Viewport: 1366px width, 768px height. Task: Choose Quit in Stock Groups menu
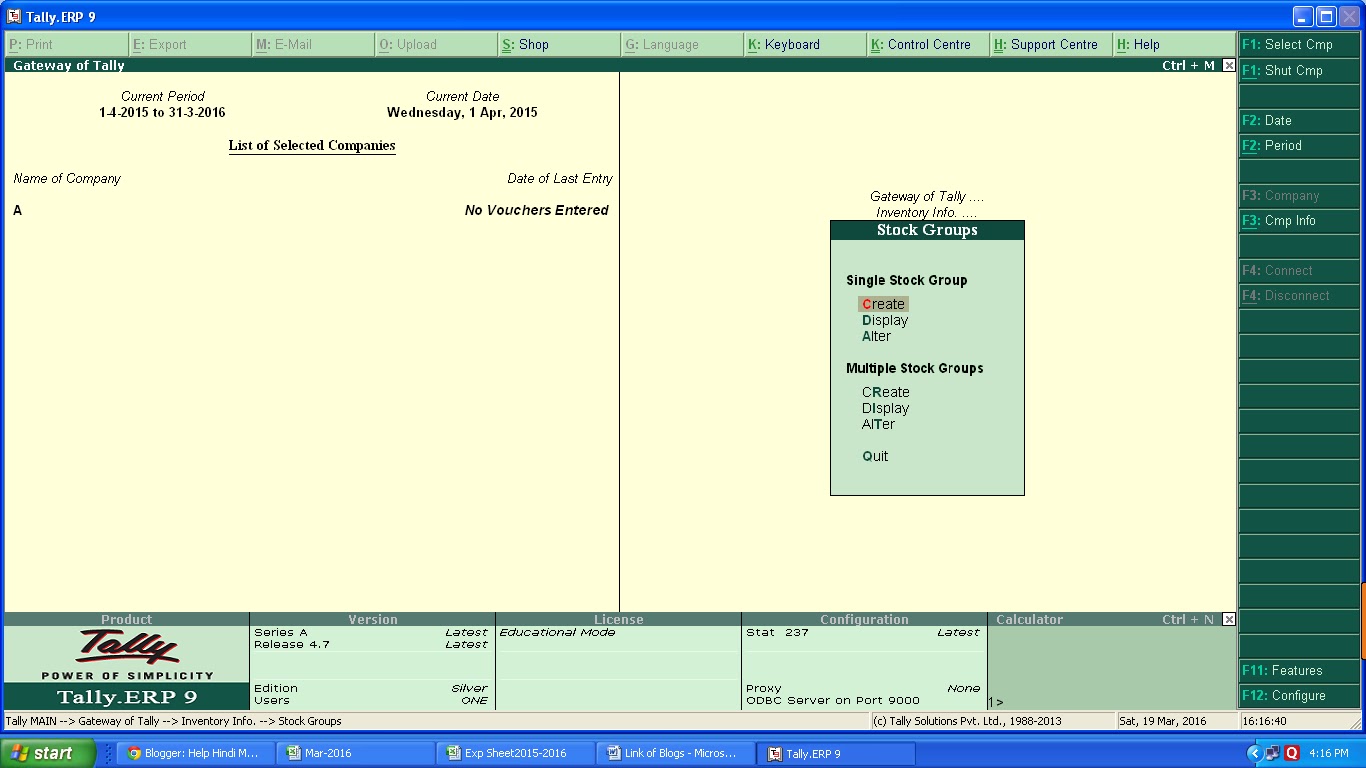[x=875, y=456]
